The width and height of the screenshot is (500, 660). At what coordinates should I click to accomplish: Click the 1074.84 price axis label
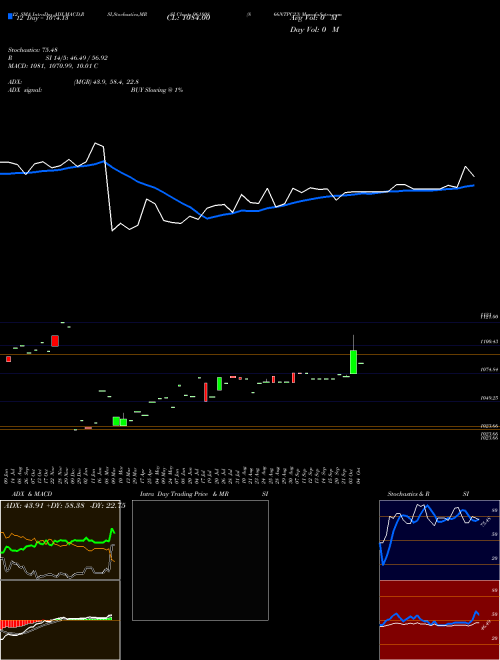pyautogui.click(x=489, y=370)
